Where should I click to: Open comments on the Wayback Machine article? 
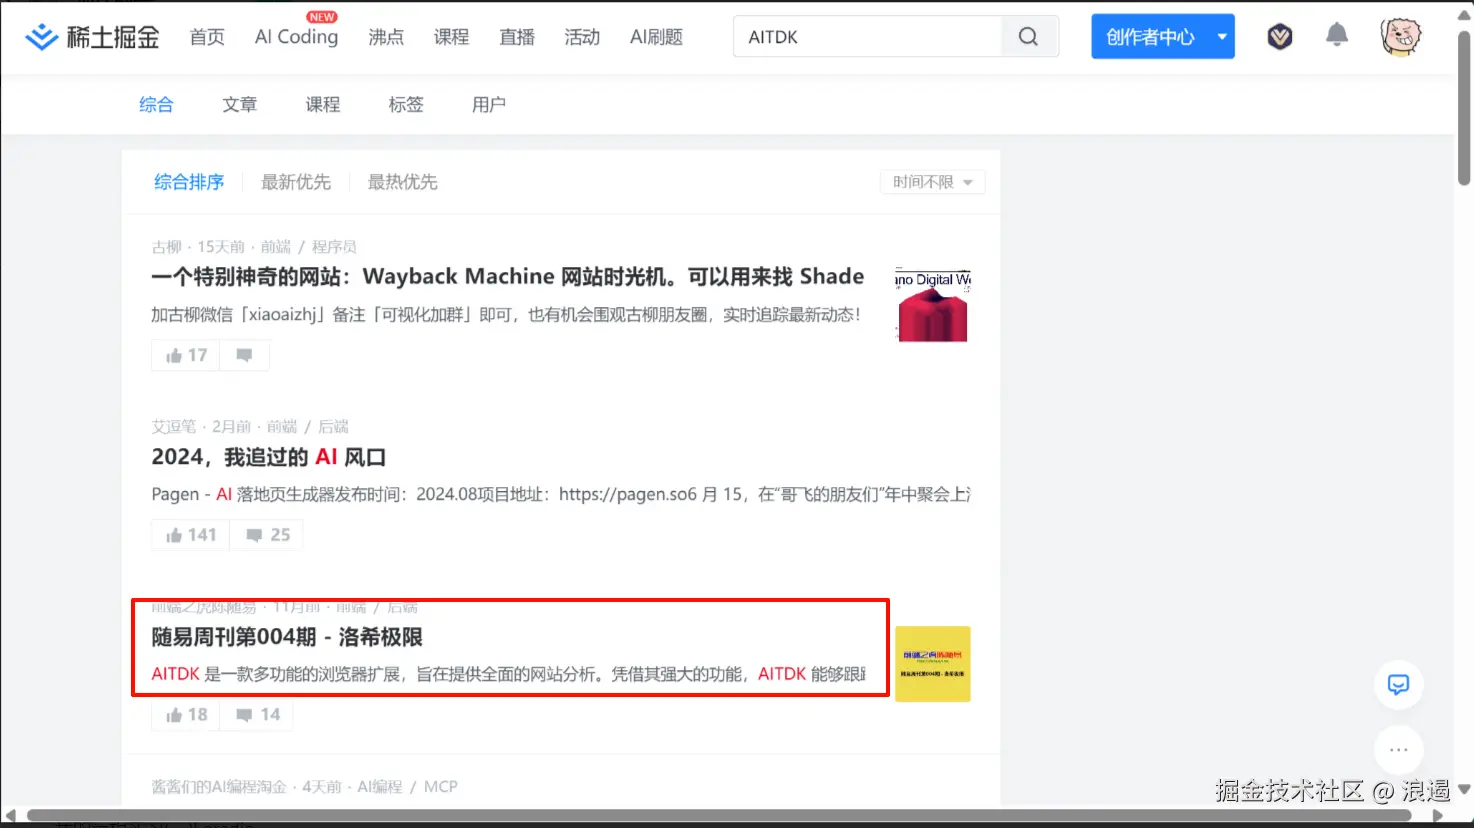pos(244,355)
